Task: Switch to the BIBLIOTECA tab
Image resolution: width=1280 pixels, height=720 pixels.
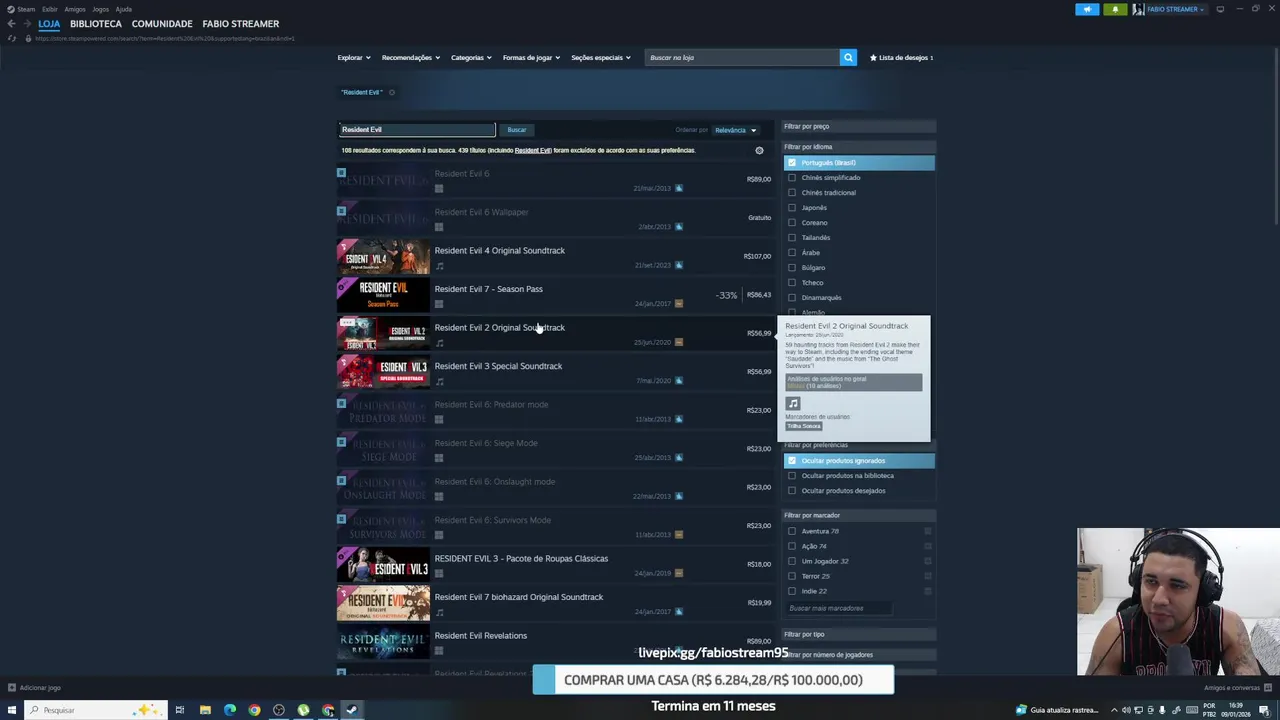Action: tap(96, 24)
